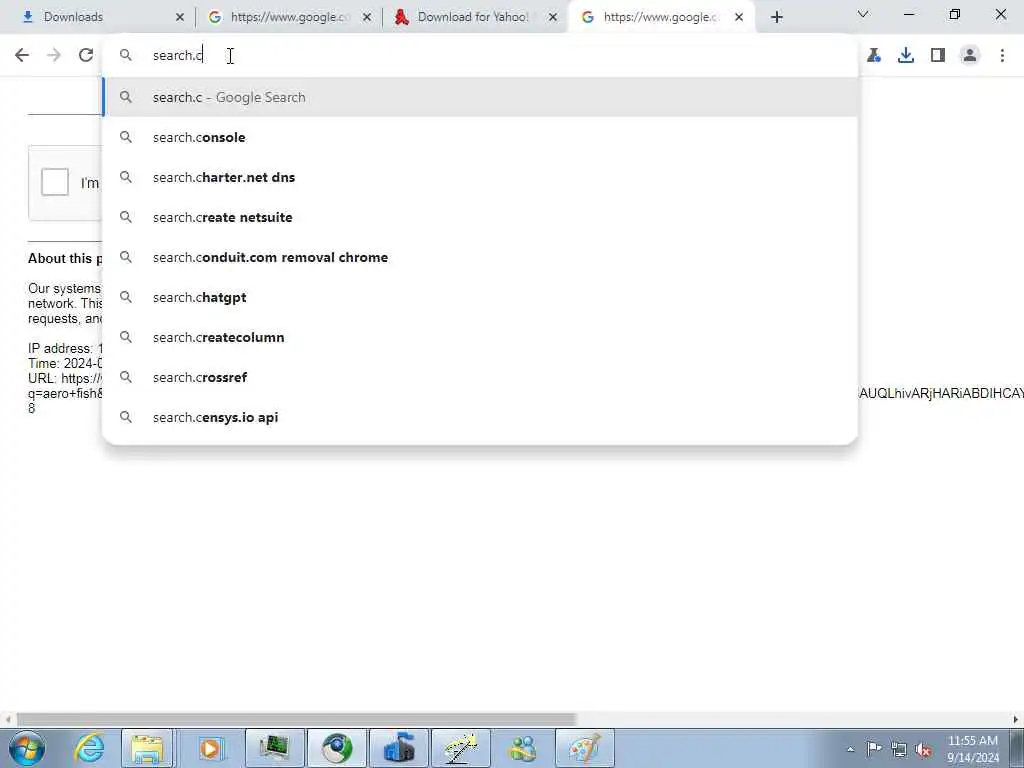The height and width of the screenshot is (768, 1024).
Task: Click the forward navigation arrow
Action: (x=54, y=55)
